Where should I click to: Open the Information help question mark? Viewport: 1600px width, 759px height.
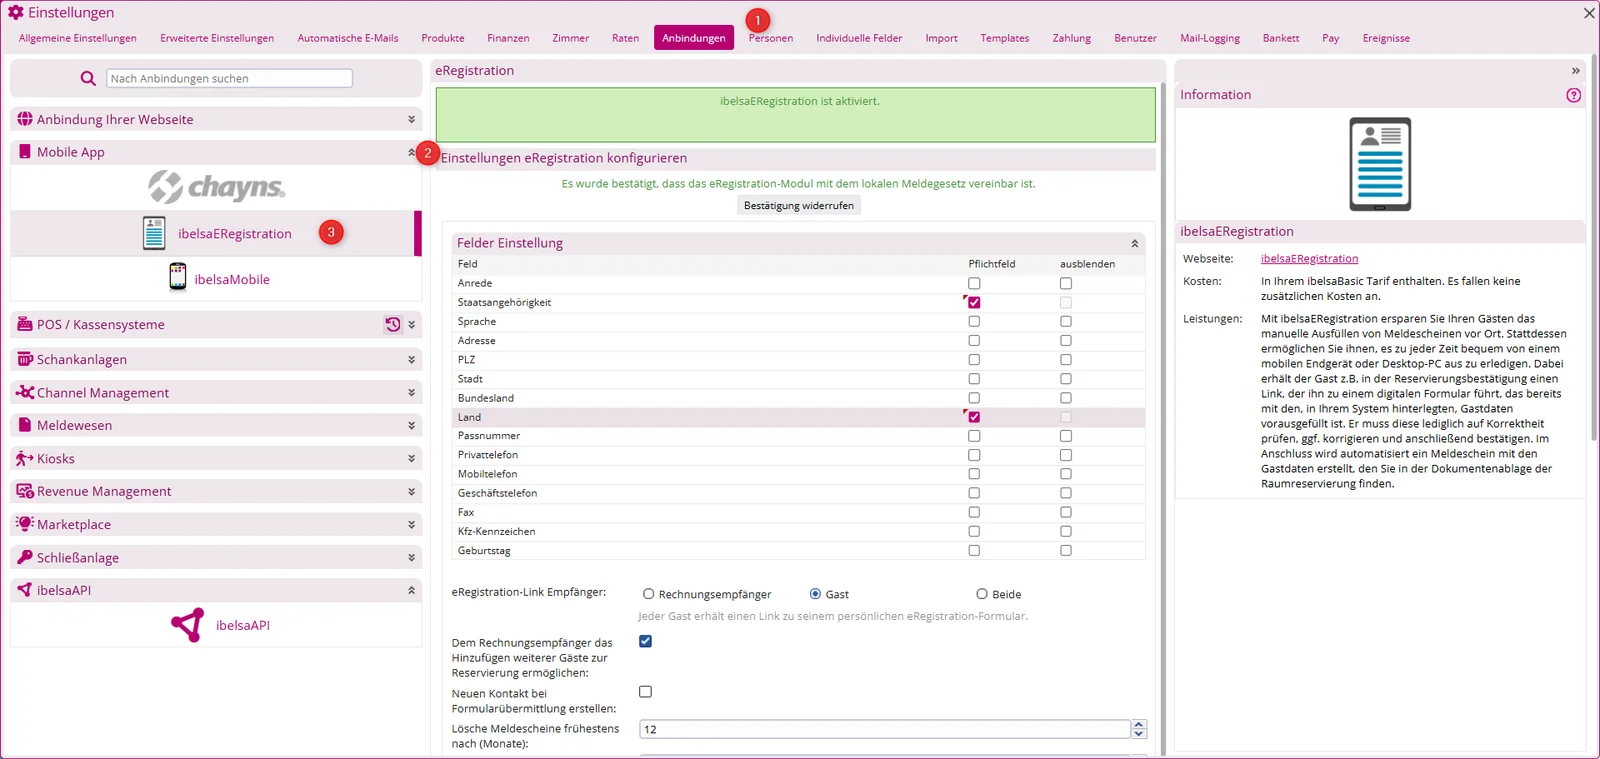click(x=1573, y=95)
